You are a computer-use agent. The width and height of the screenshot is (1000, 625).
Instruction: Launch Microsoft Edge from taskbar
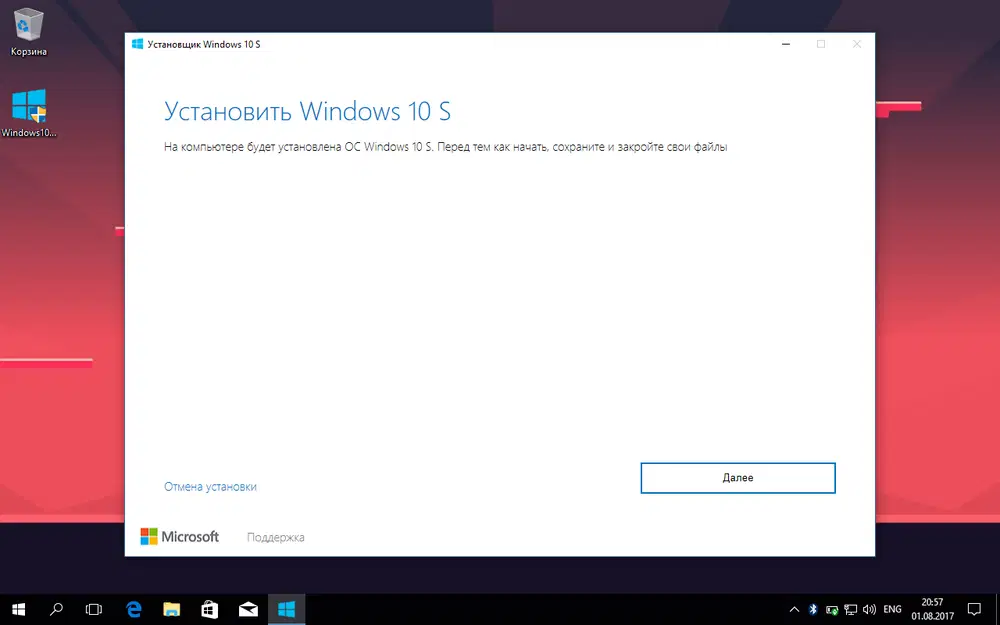click(x=133, y=610)
